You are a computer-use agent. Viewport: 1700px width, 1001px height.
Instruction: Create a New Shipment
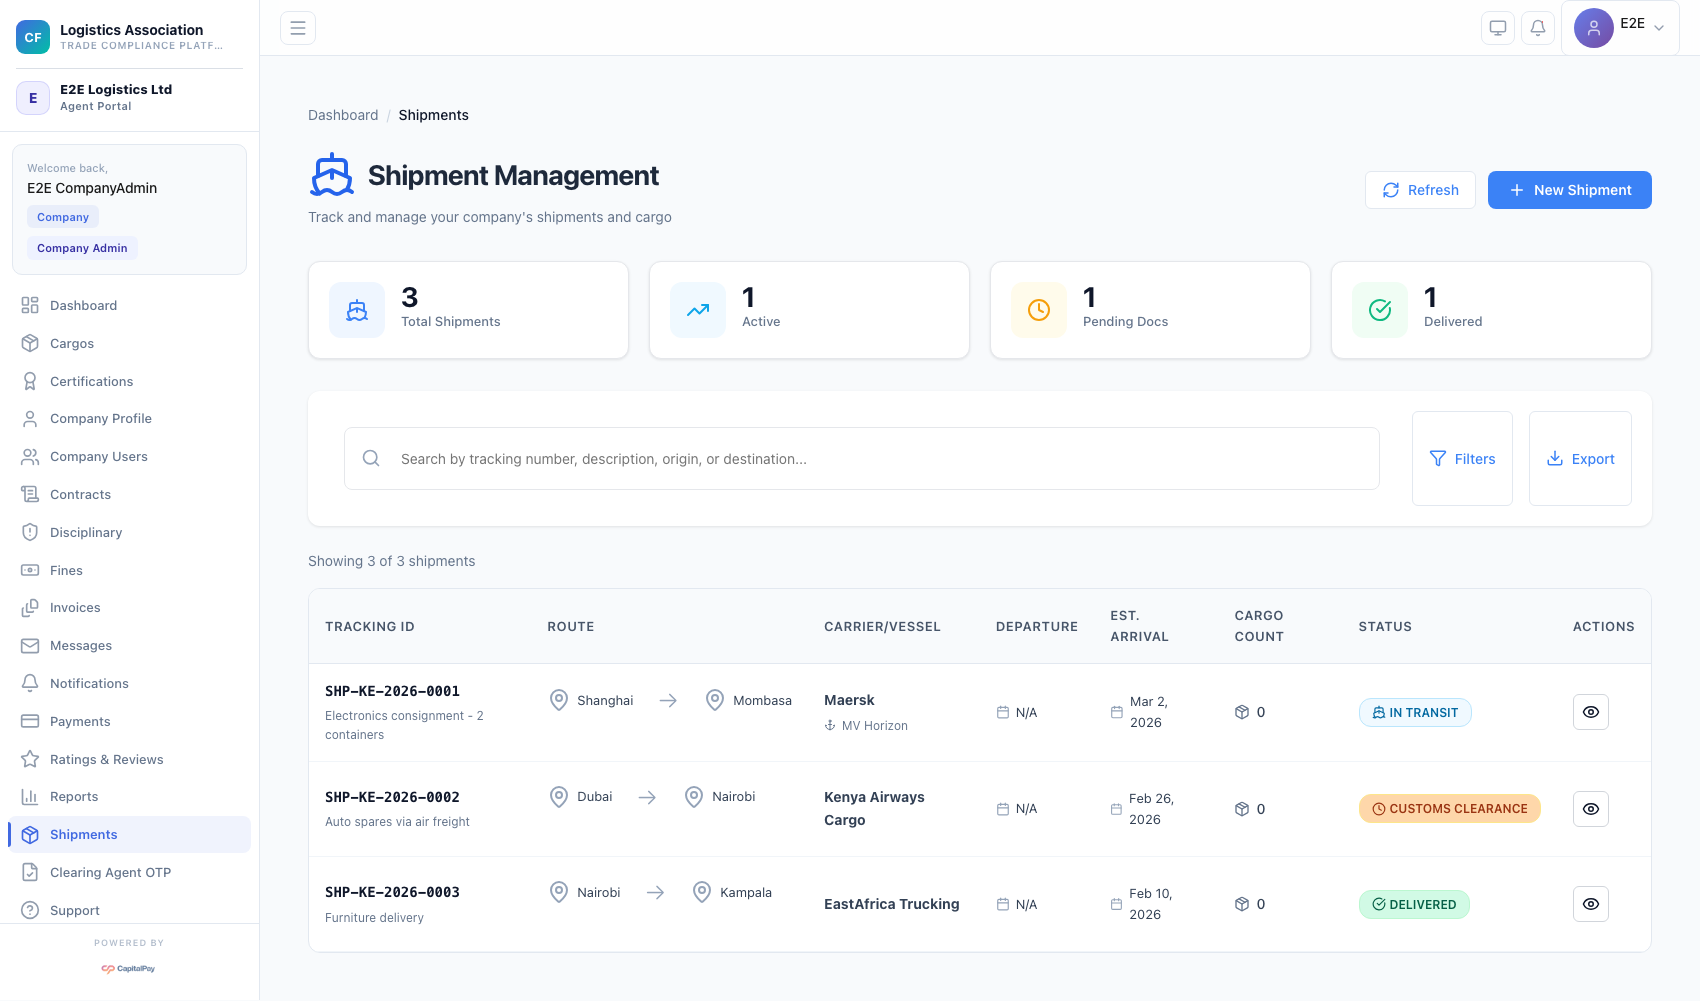[x=1569, y=189]
